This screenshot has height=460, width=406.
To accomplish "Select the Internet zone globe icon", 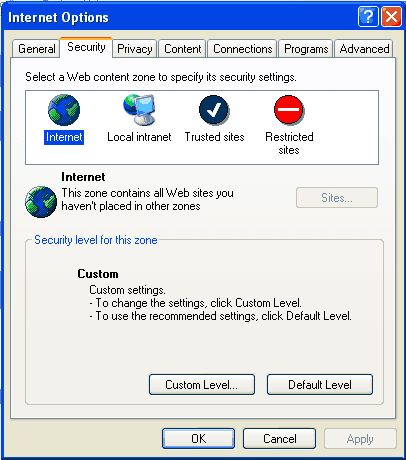I will tap(64, 110).
